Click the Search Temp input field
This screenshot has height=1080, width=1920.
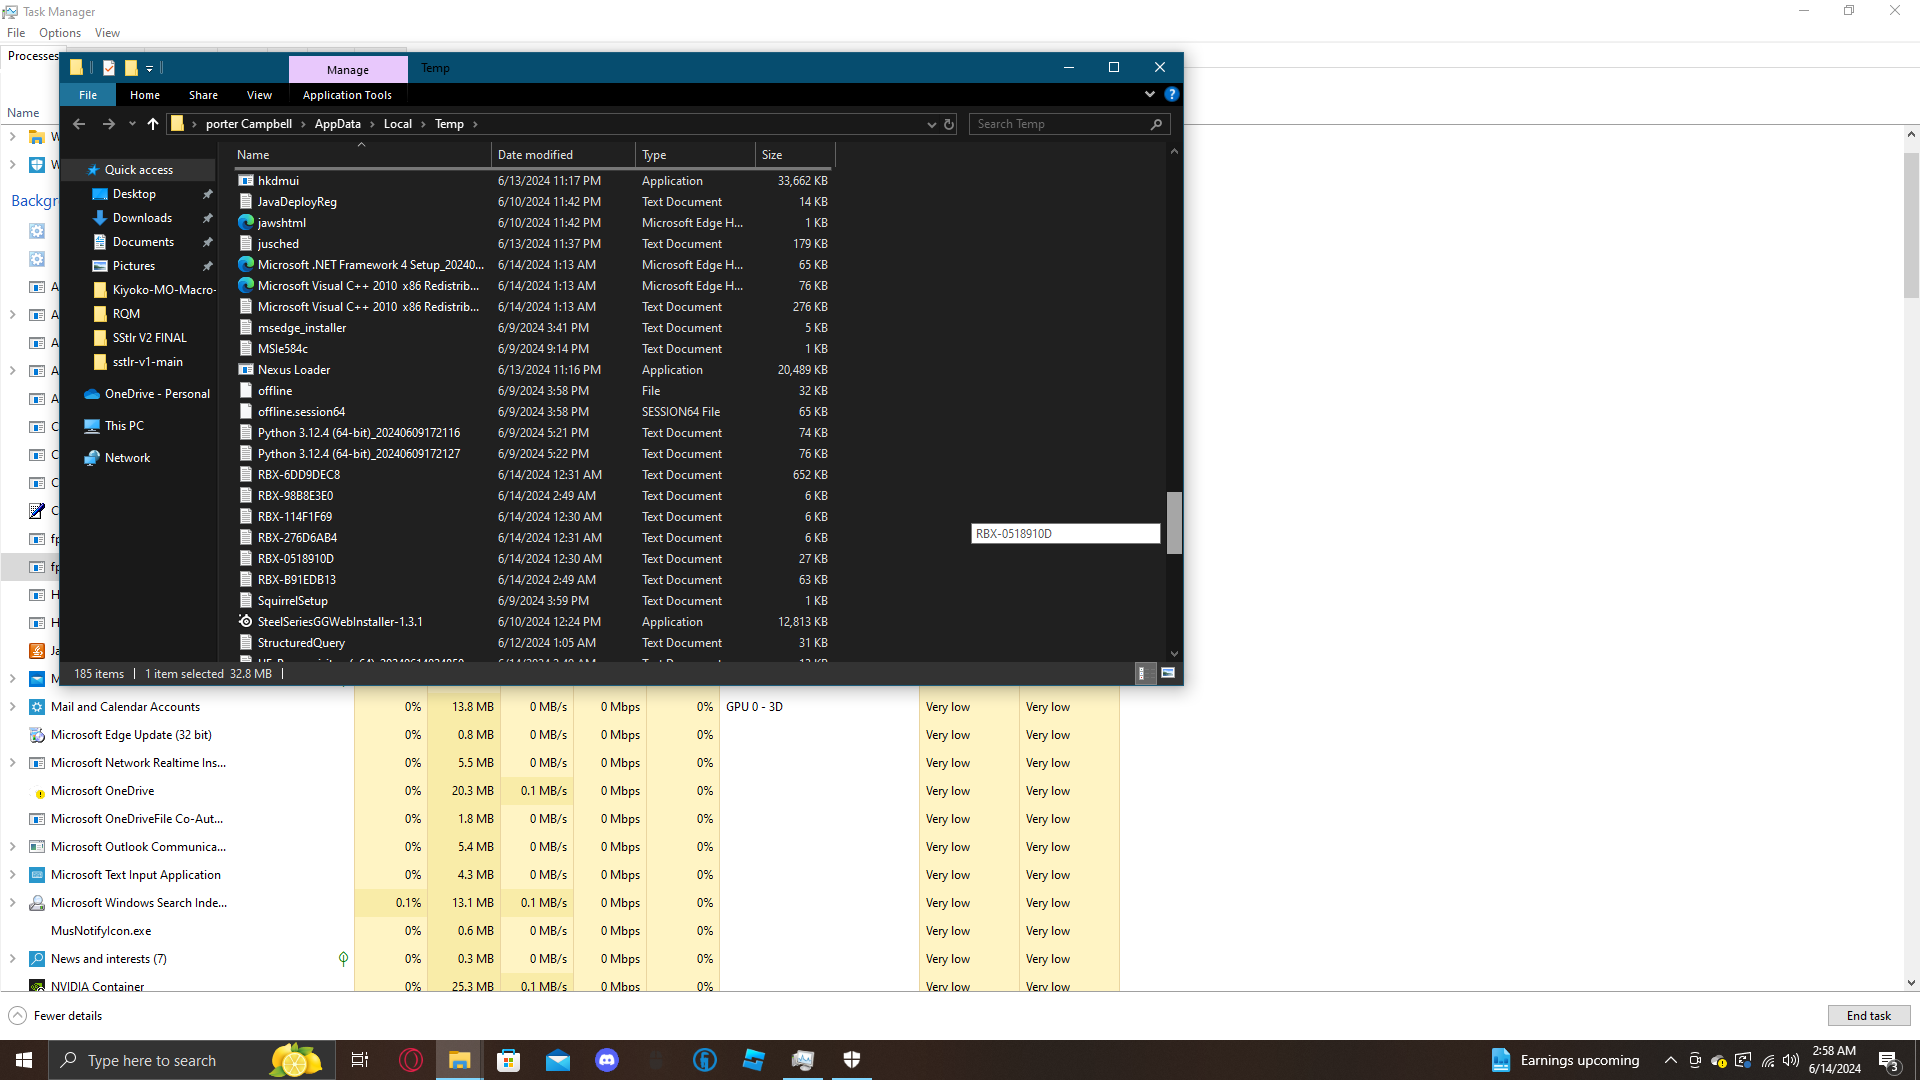pyautogui.click(x=1060, y=124)
